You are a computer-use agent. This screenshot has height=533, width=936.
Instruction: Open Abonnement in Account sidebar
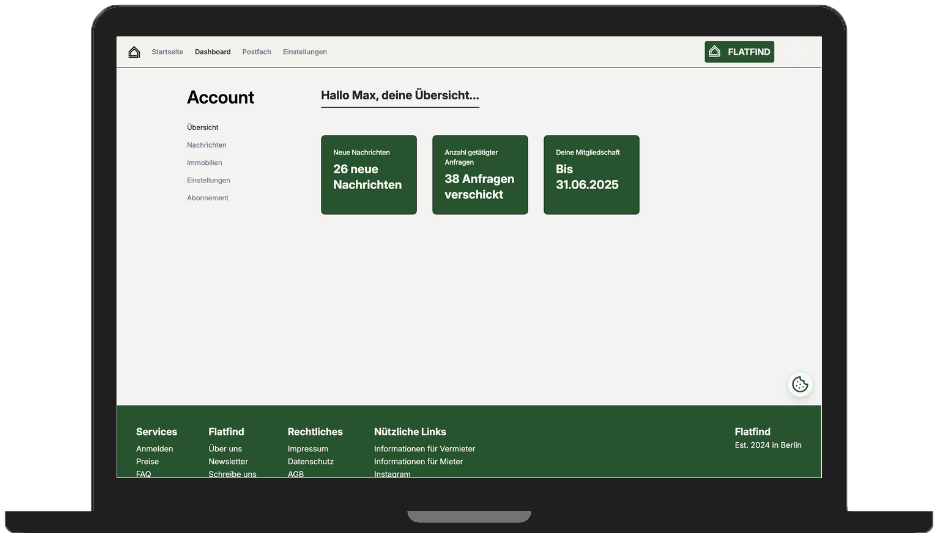point(208,198)
